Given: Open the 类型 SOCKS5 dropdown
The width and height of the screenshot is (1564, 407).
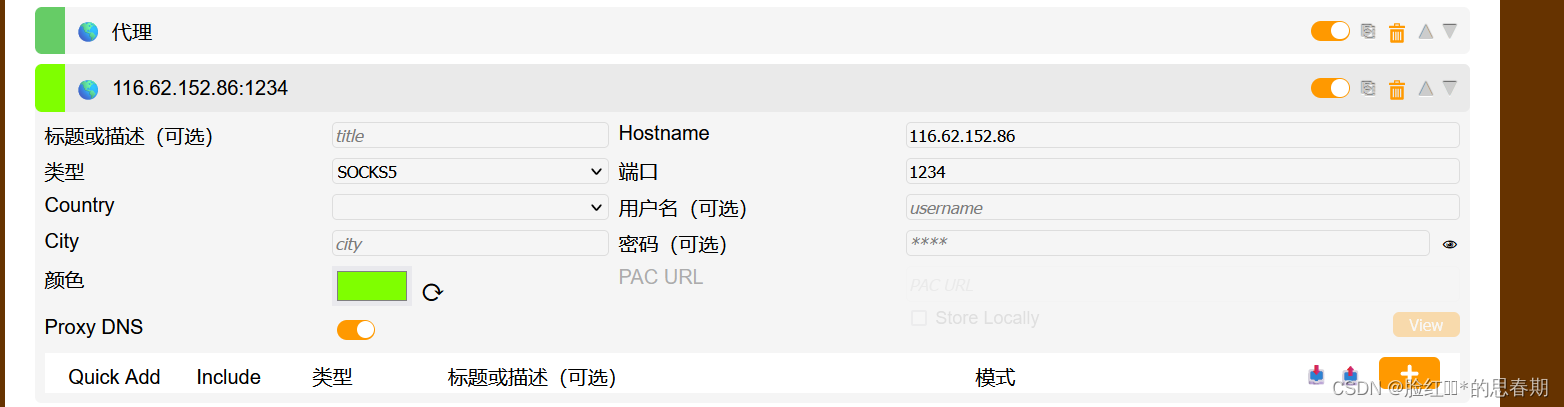Looking at the screenshot, I should [x=470, y=172].
